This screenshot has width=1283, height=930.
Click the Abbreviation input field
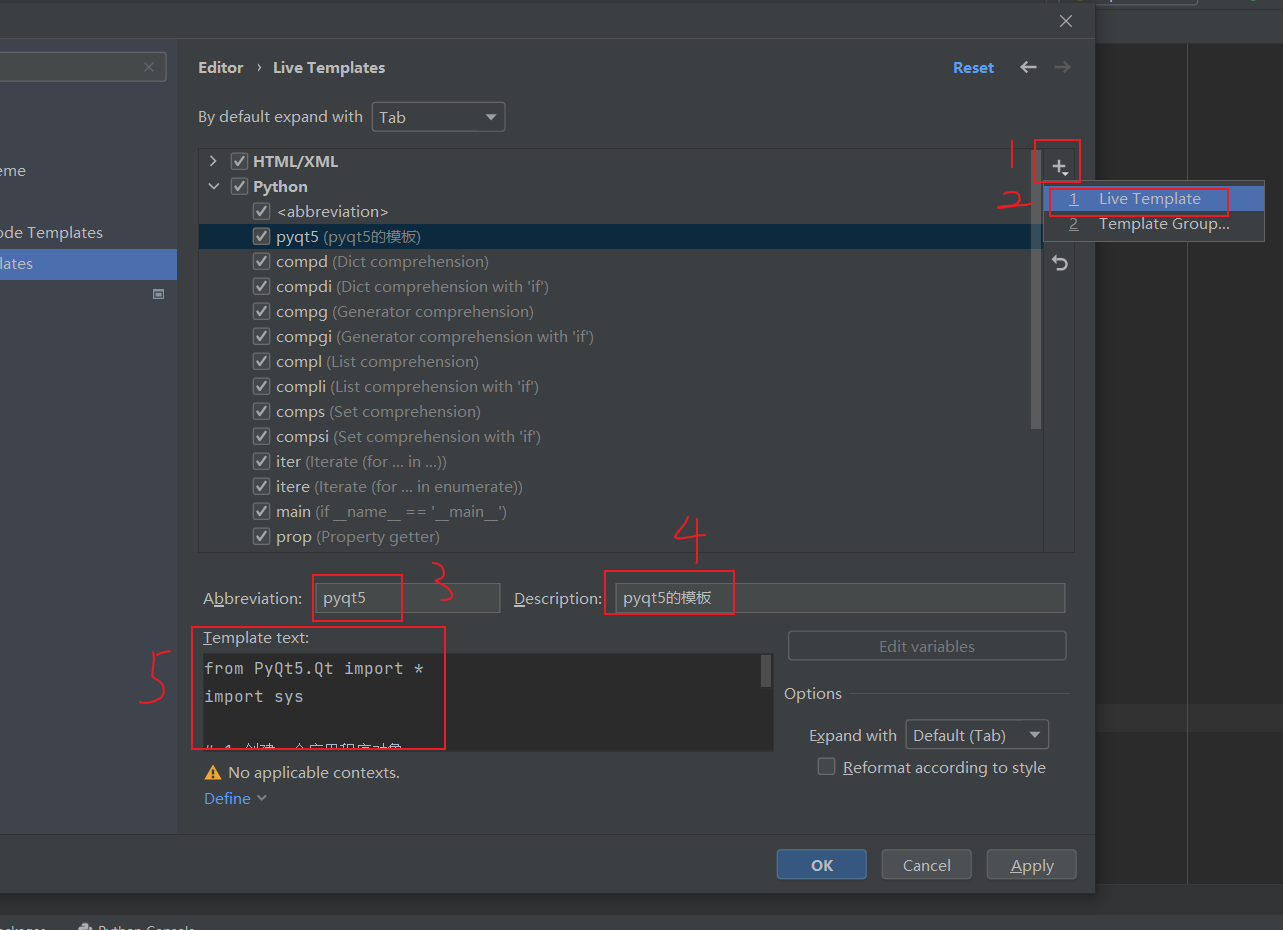point(407,598)
